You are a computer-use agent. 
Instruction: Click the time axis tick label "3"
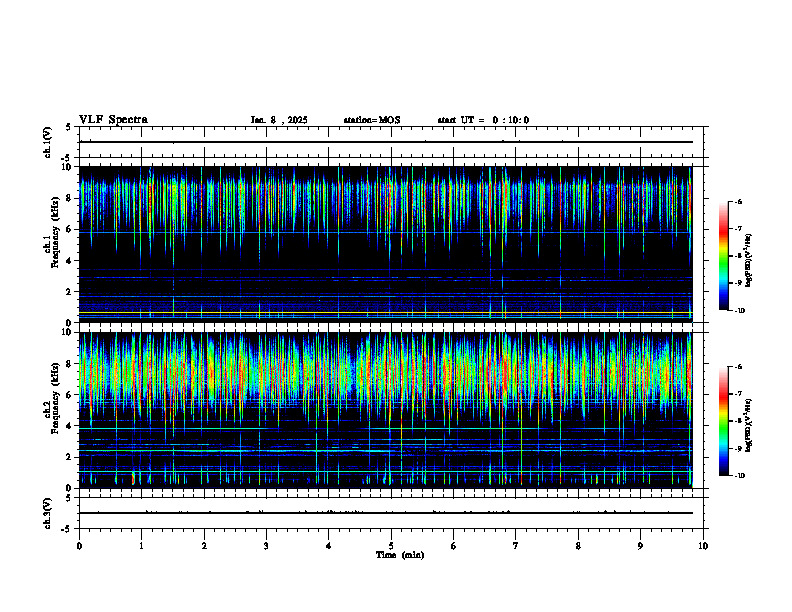point(266,546)
